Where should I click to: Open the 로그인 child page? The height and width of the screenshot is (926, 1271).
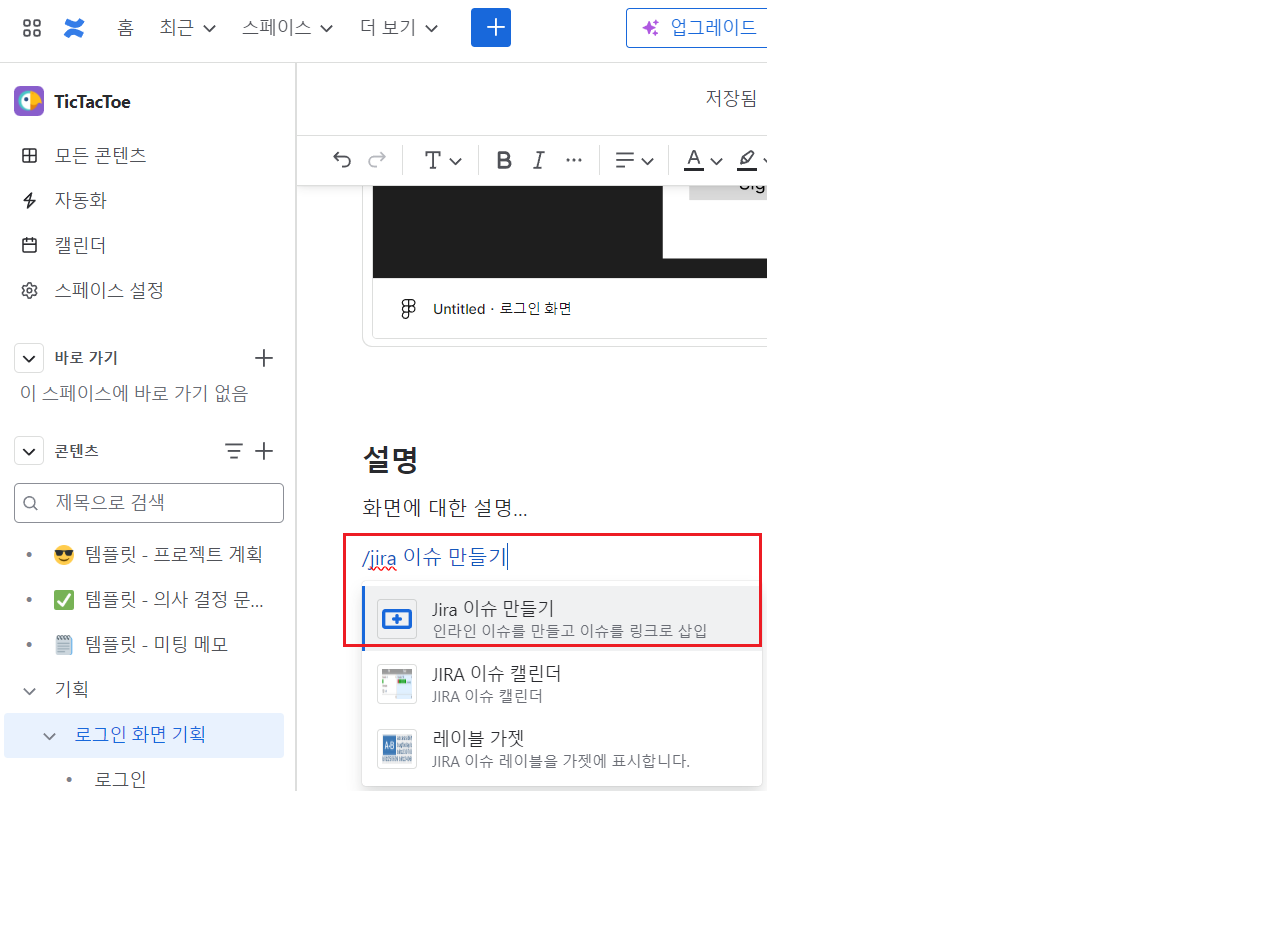(120, 779)
